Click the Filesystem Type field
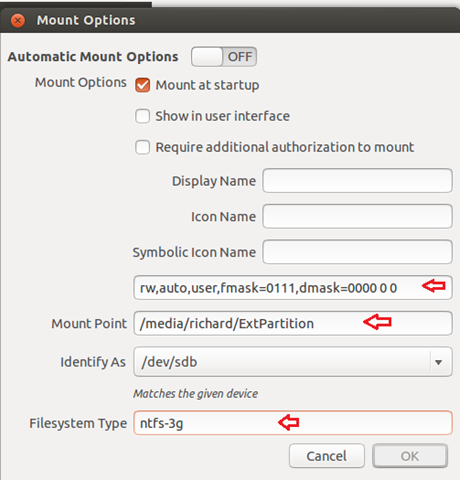The height and width of the screenshot is (480, 460). click(293, 423)
